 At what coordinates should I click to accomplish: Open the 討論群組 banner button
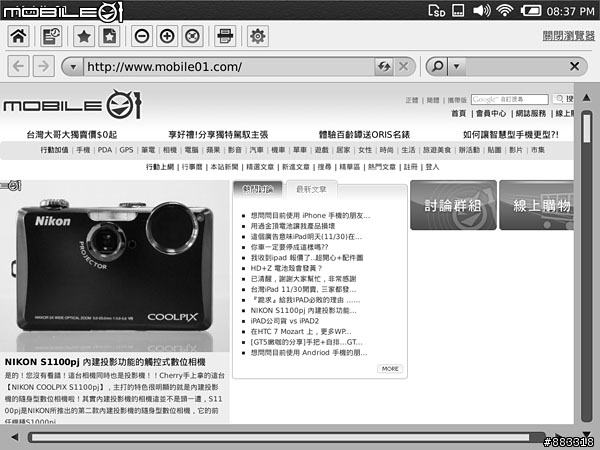[453, 205]
